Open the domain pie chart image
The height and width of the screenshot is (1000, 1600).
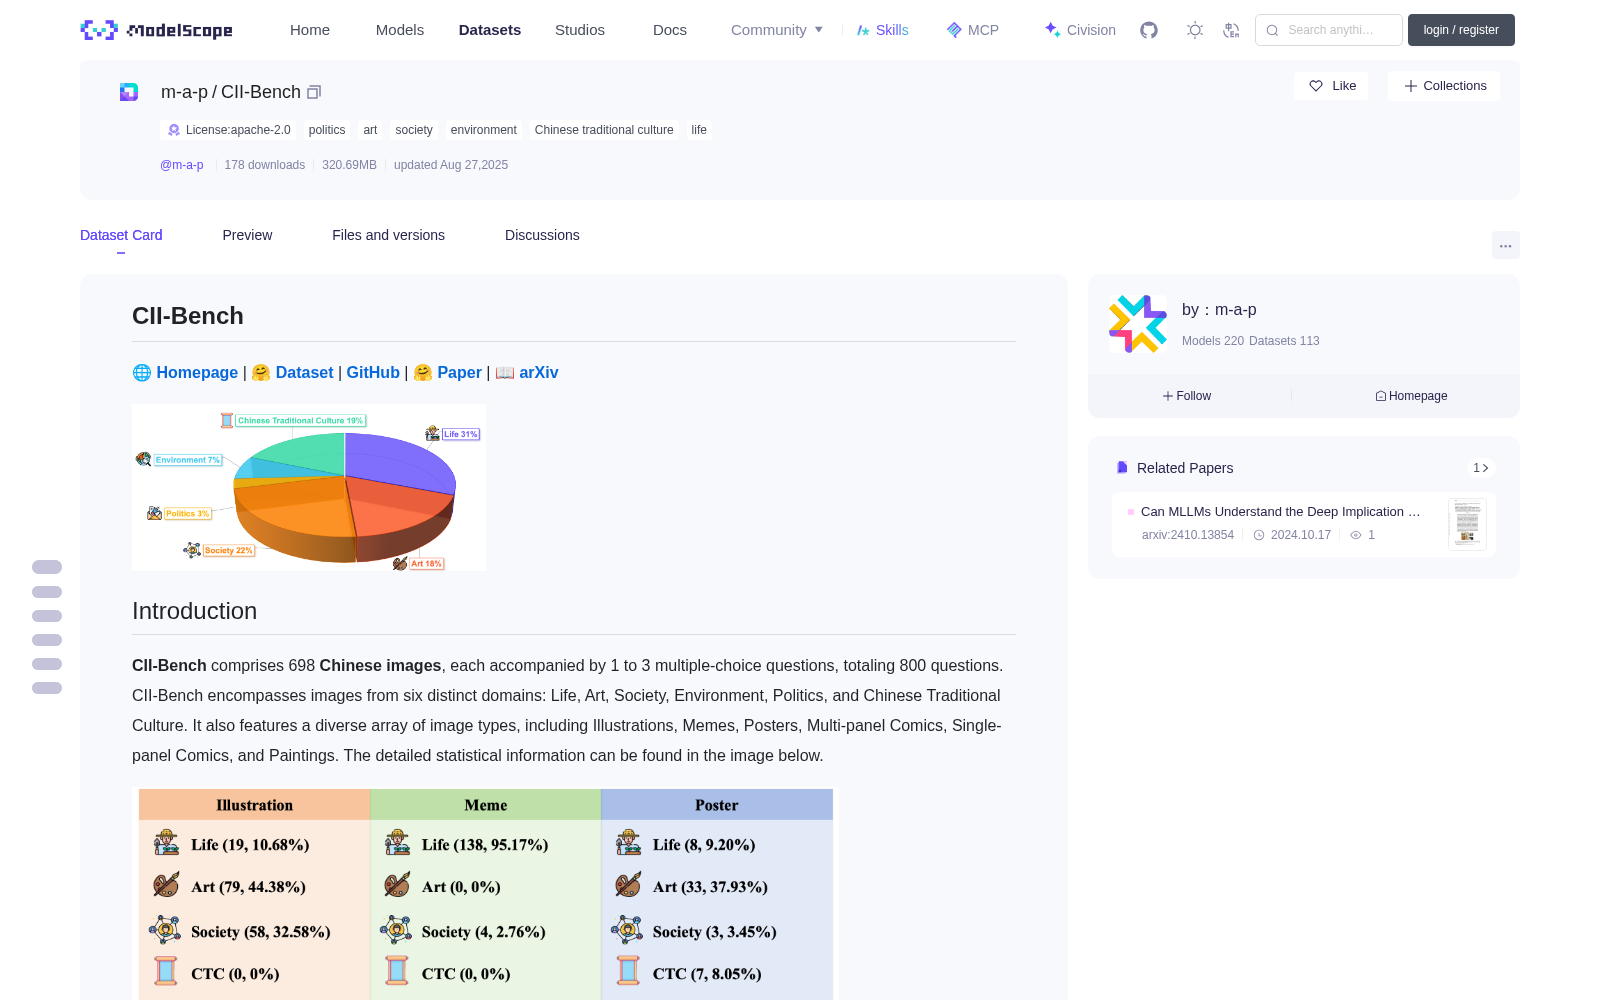(x=309, y=488)
